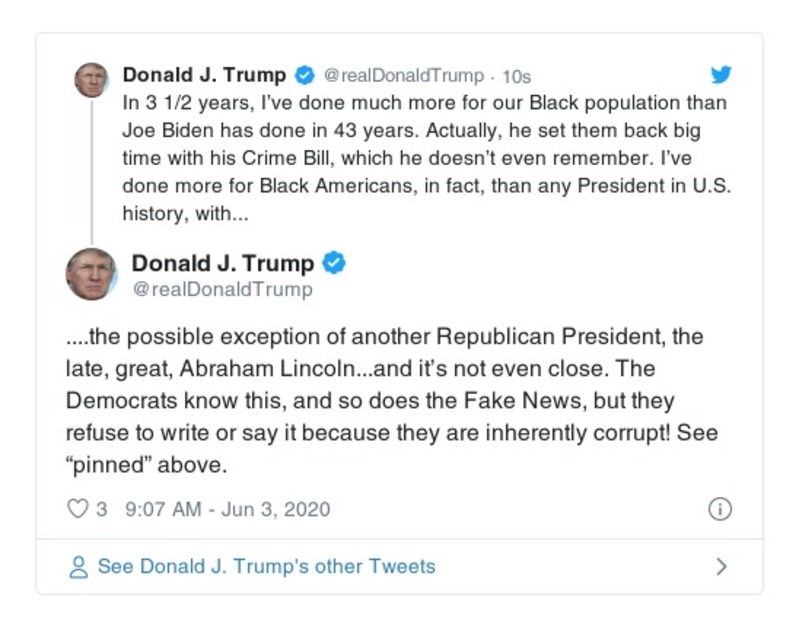Click the Twitter bird logo

[721, 75]
